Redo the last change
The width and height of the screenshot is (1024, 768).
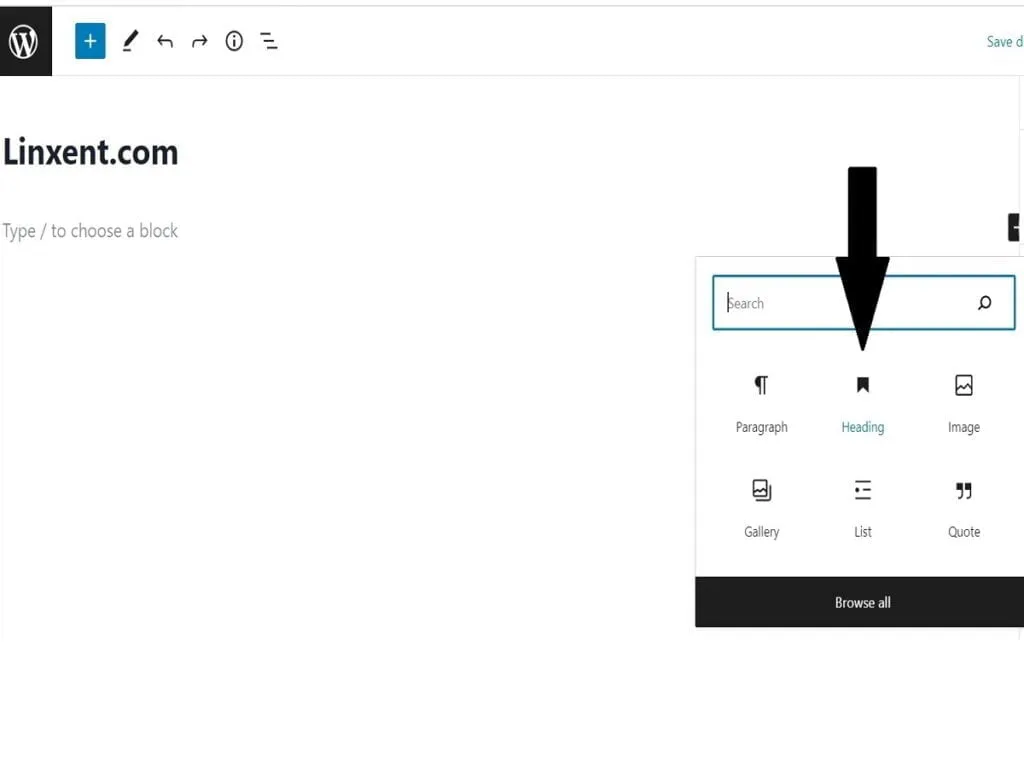(x=199, y=42)
